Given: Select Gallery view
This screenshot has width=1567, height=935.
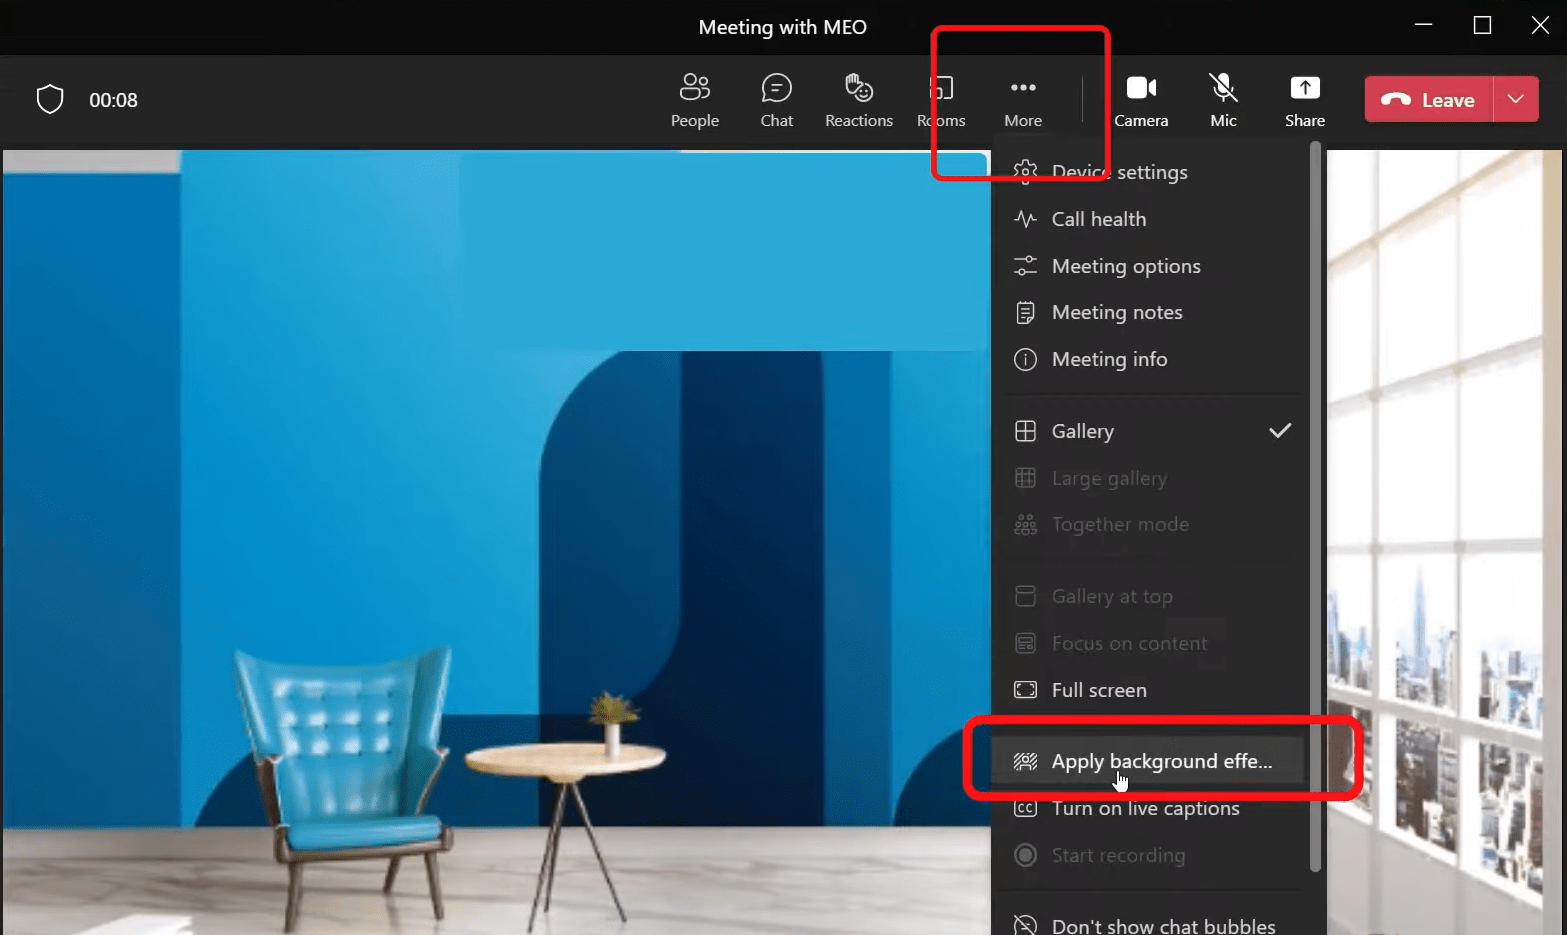Looking at the screenshot, I should [x=1150, y=431].
